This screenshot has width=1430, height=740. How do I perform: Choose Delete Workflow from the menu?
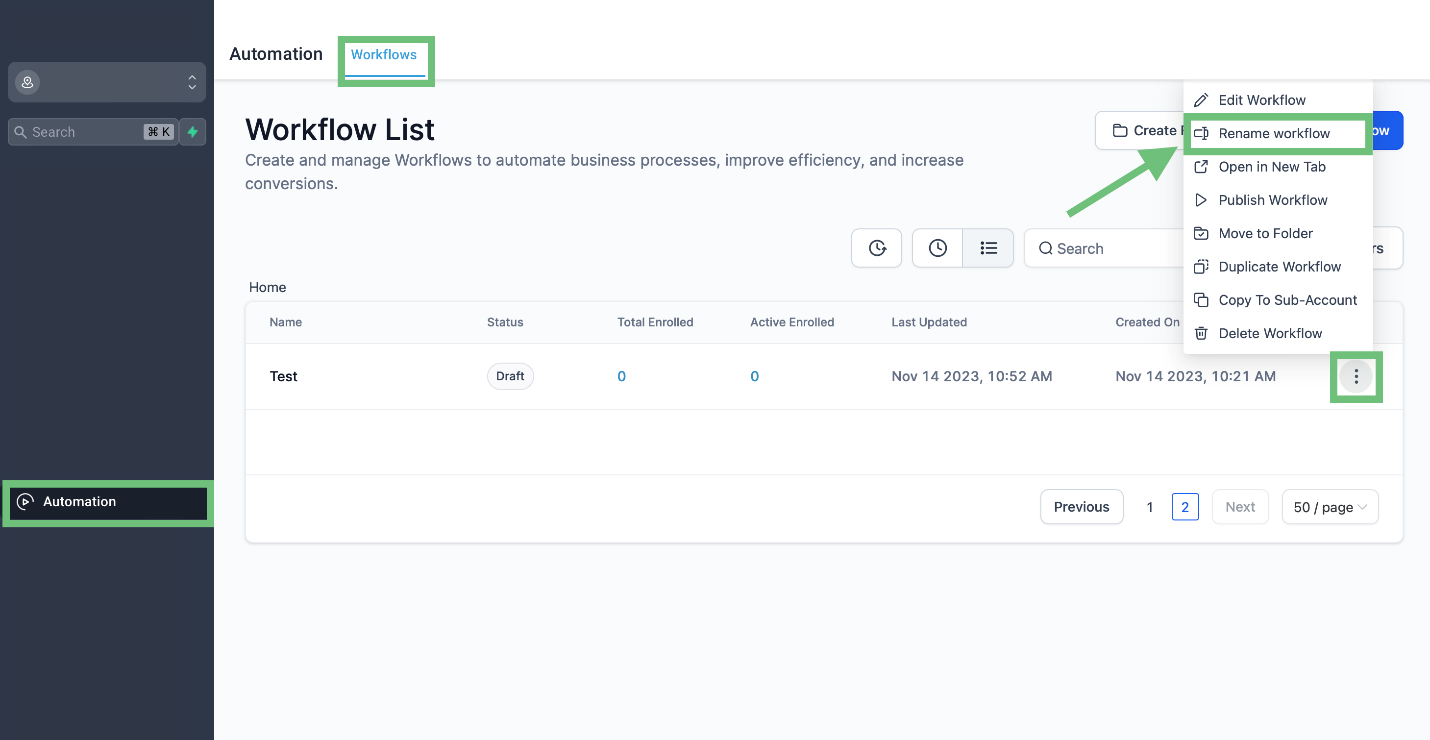coord(1278,333)
